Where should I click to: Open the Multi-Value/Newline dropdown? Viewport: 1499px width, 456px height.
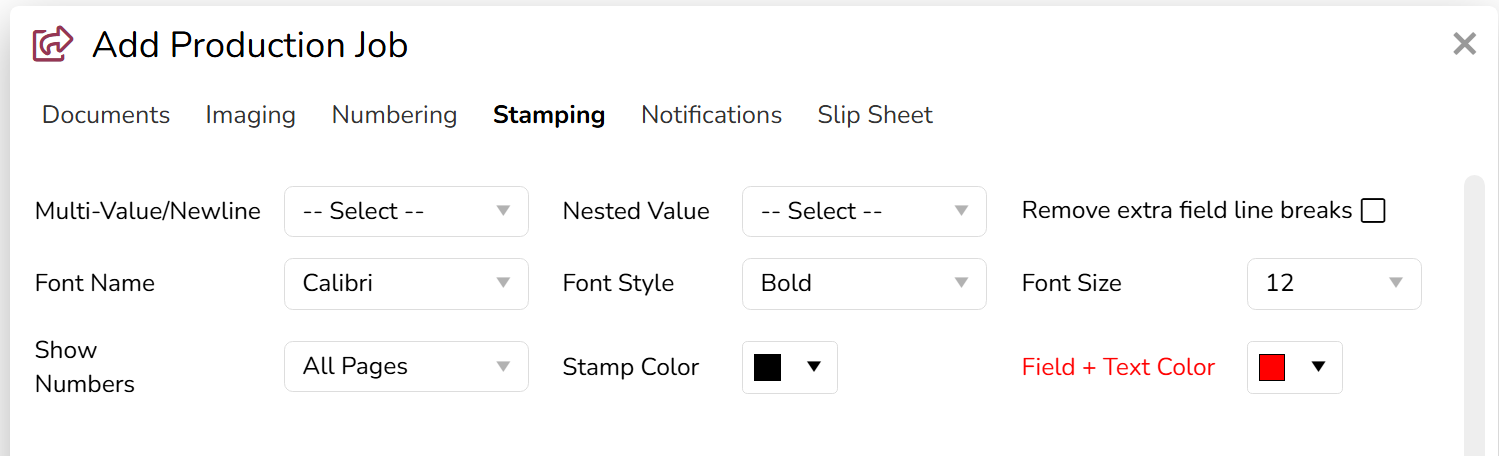click(406, 211)
